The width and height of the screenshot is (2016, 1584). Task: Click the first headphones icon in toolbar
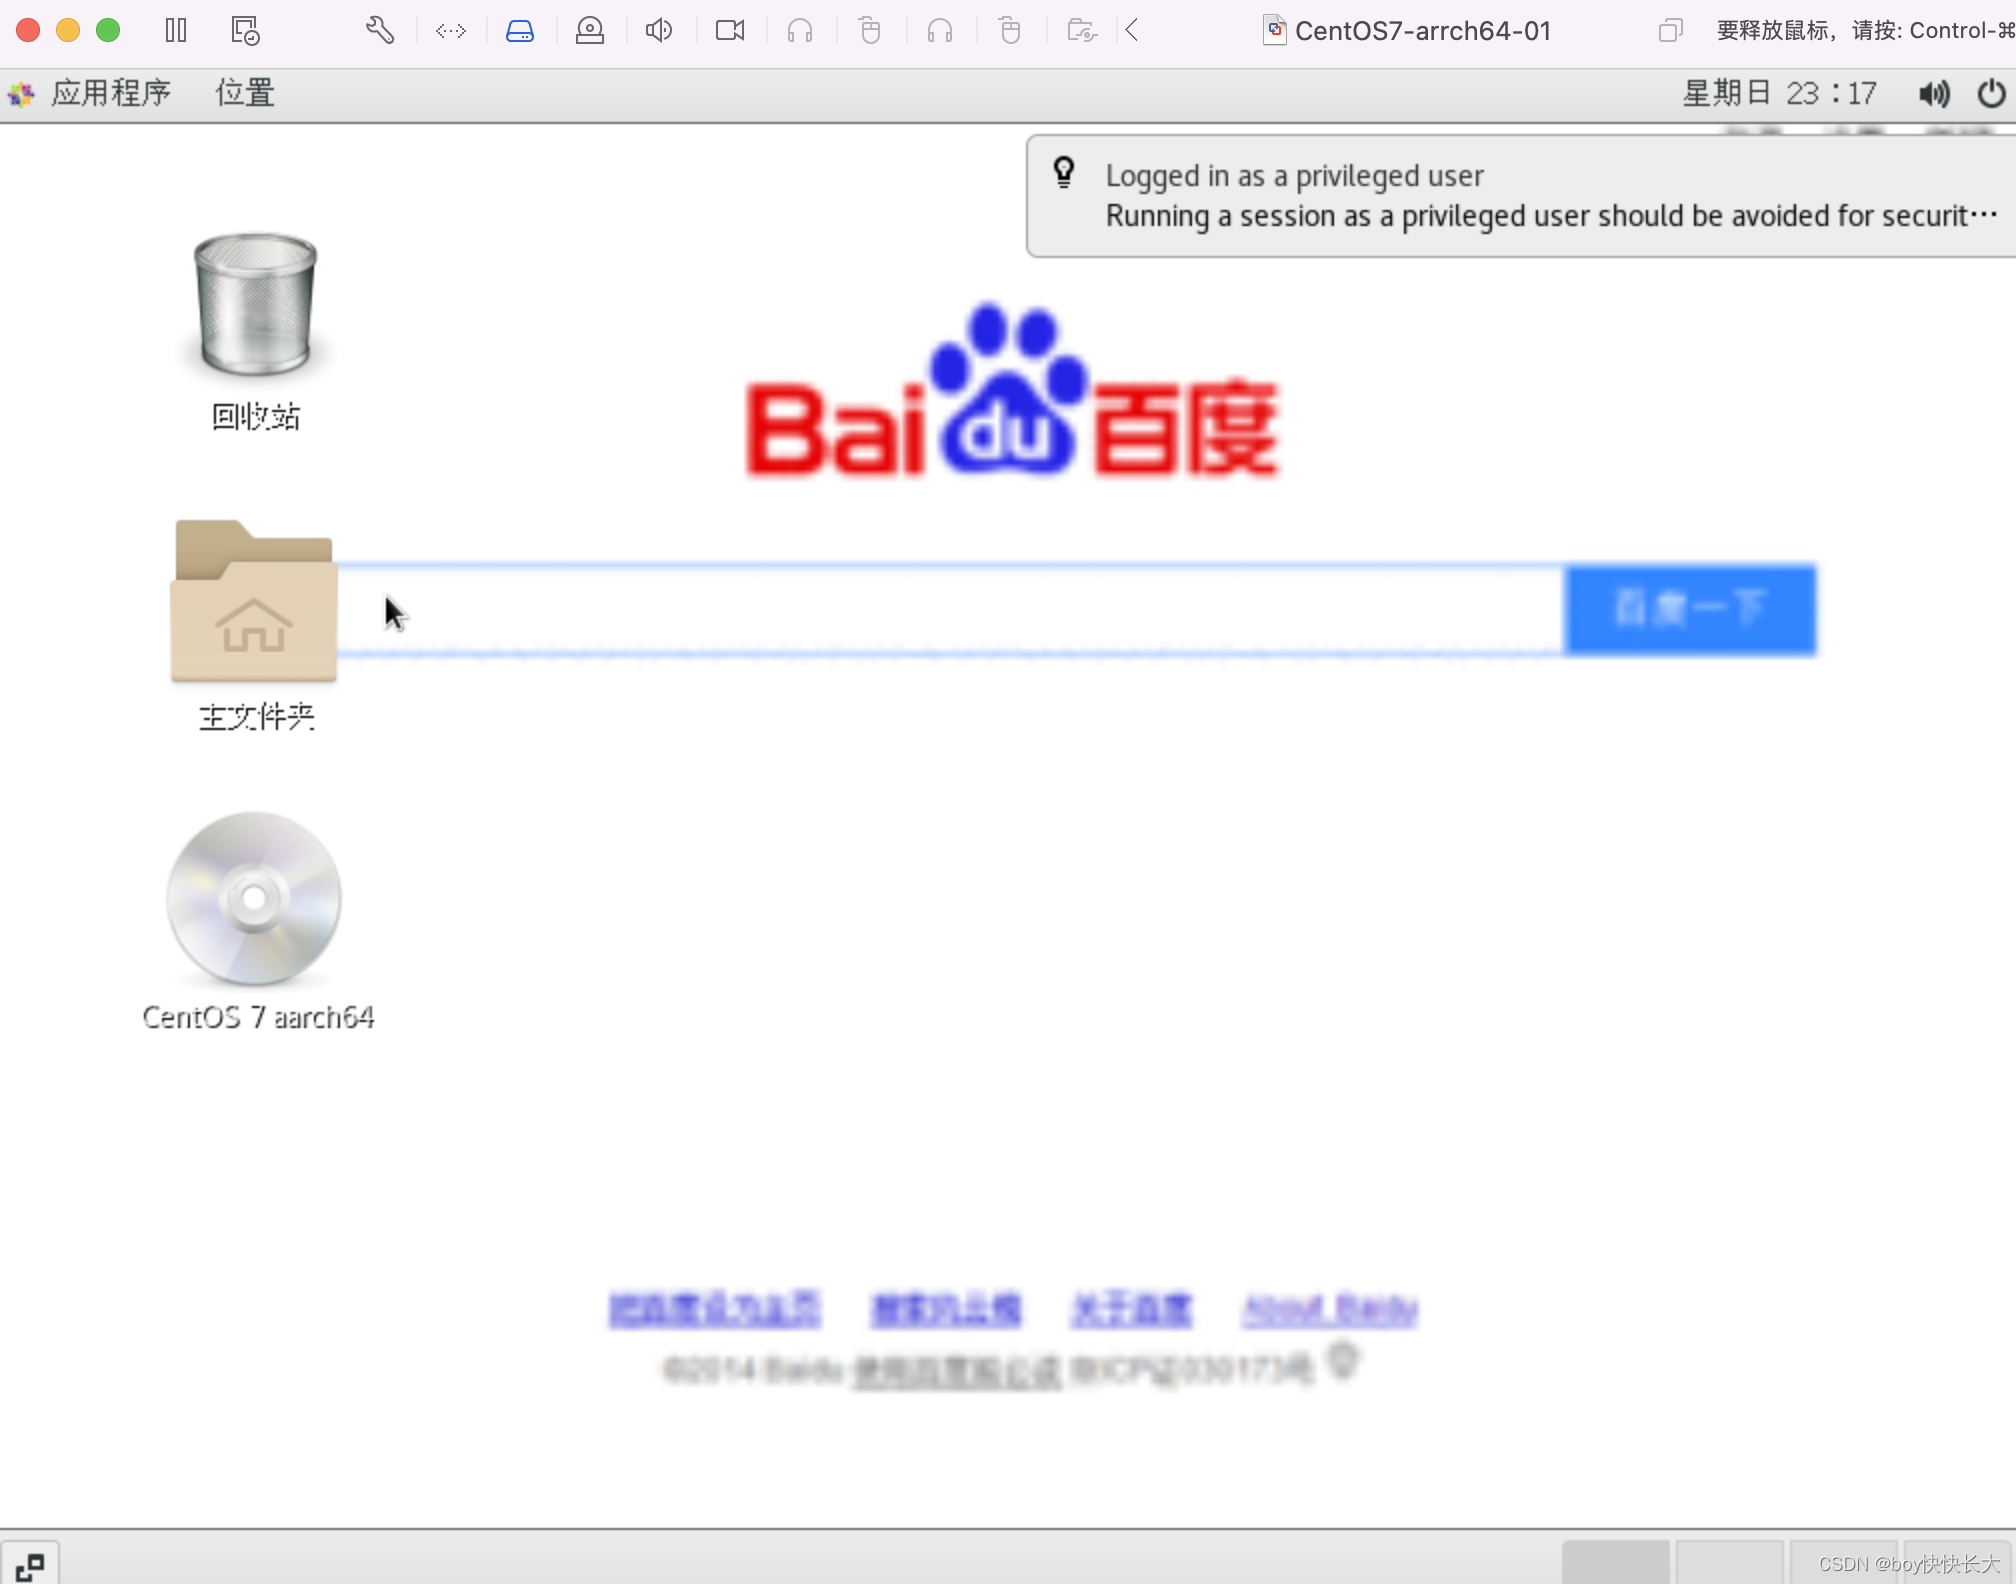(800, 31)
